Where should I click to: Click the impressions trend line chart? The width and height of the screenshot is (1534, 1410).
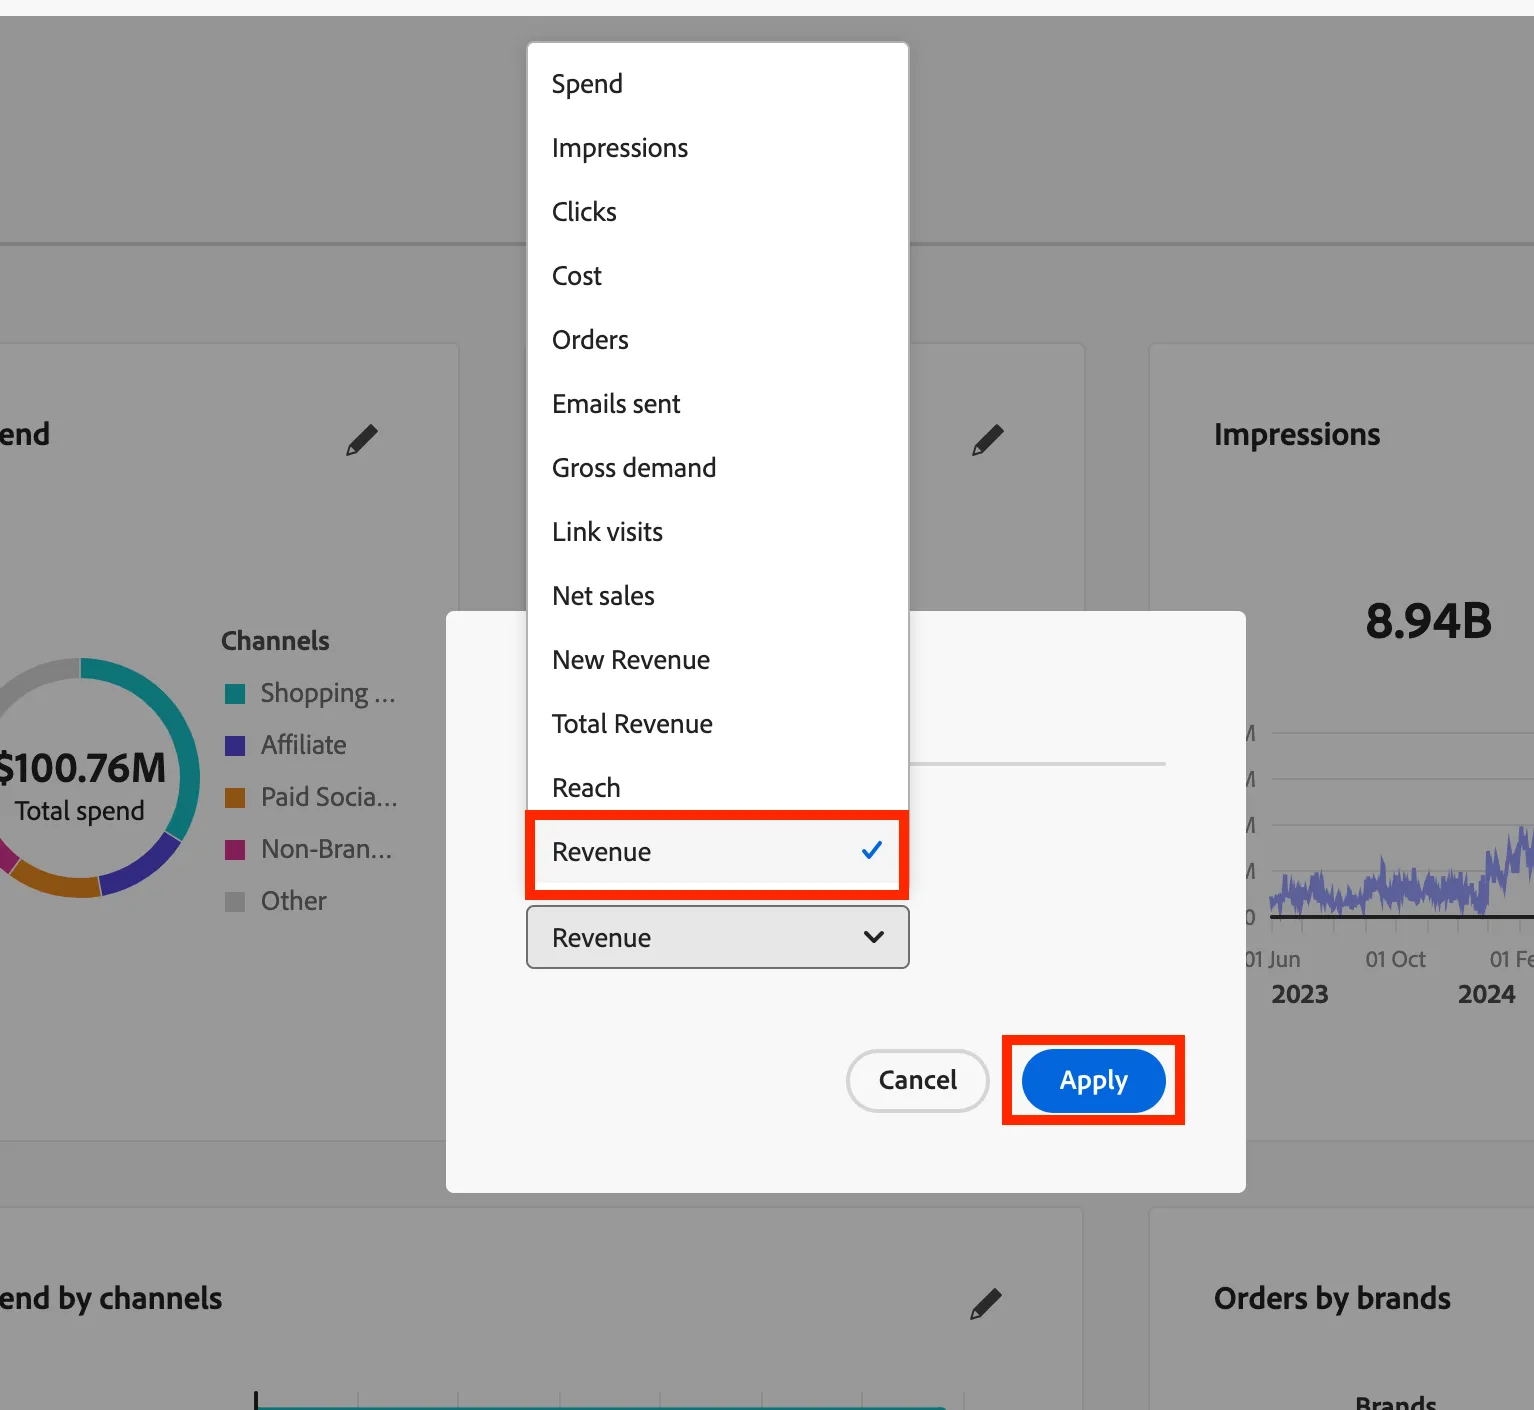click(1401, 870)
